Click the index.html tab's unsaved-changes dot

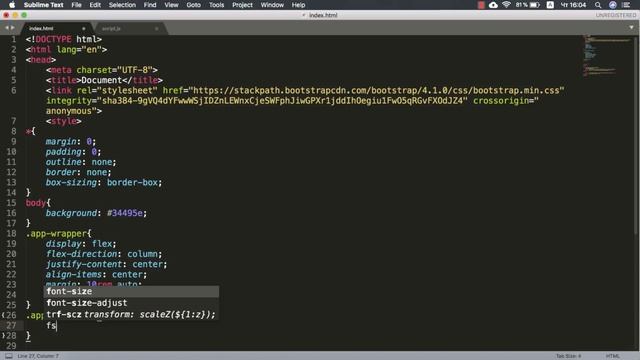(x=84, y=29)
